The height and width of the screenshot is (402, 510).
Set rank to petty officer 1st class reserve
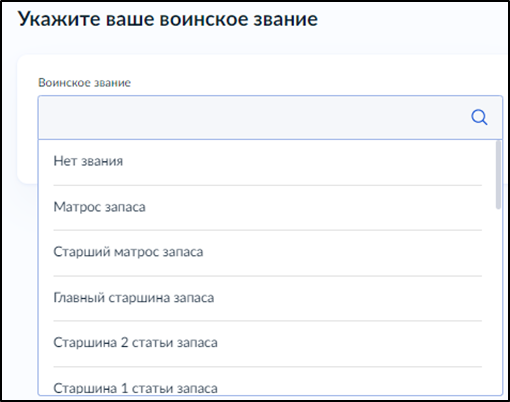(x=268, y=381)
